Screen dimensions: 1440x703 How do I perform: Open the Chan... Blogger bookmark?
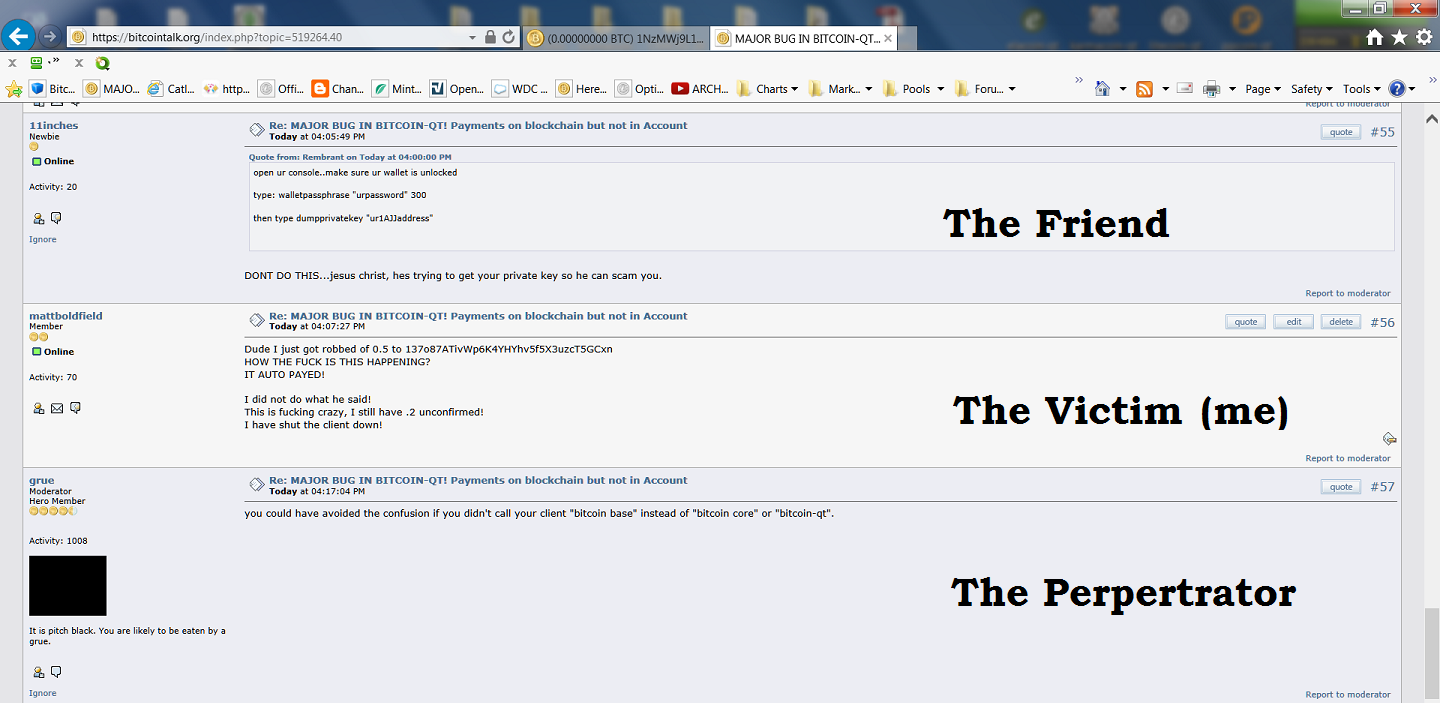[x=338, y=89]
